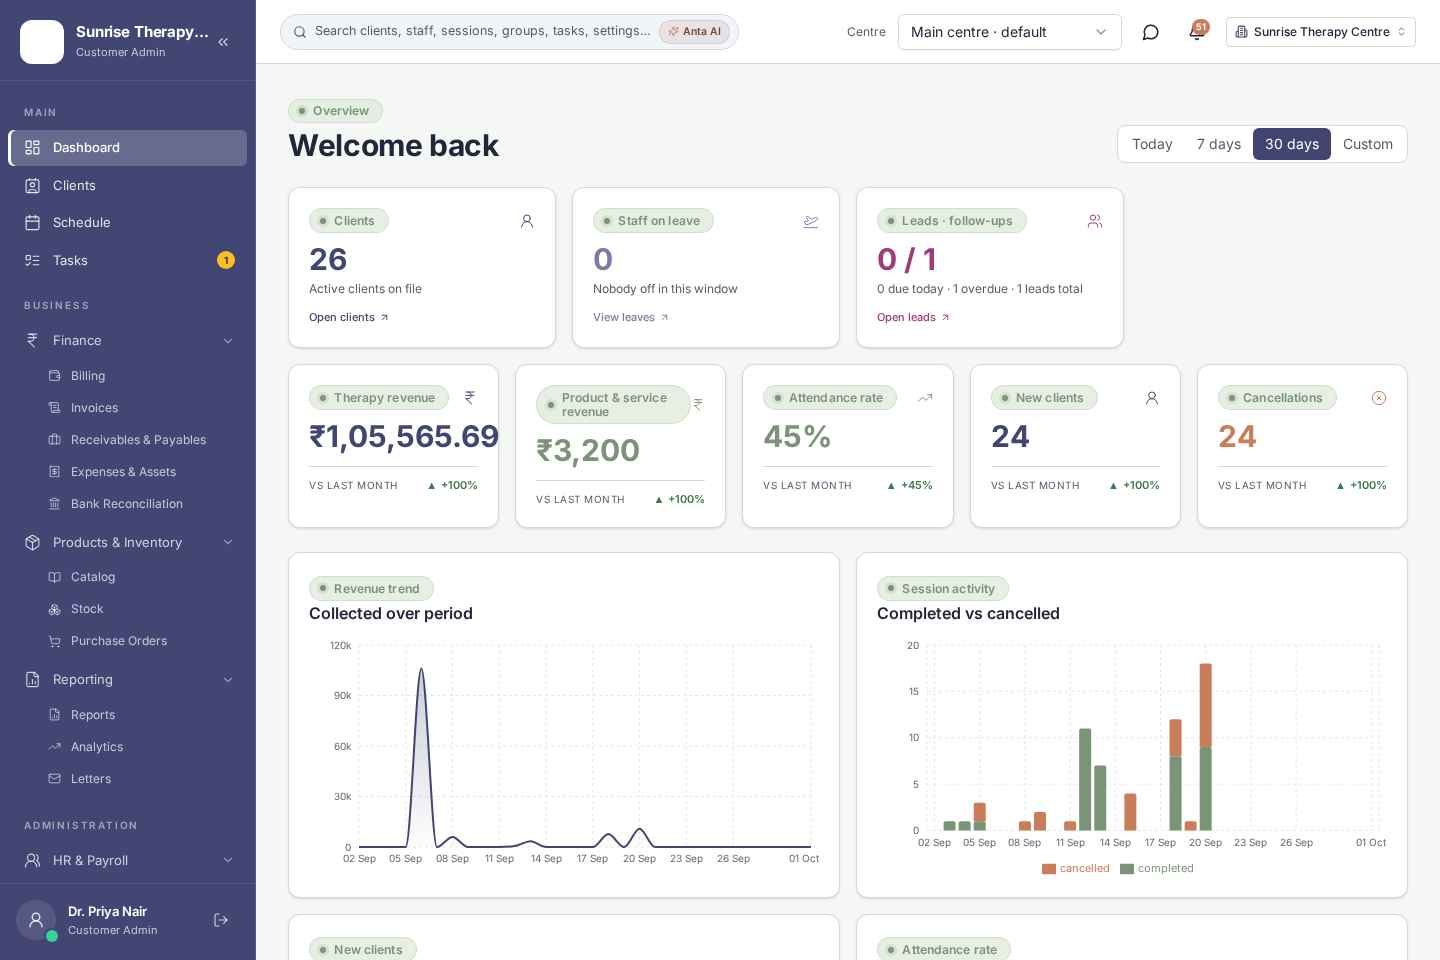Click the Bank Reconciliation icon
The width and height of the screenshot is (1440, 960).
tap(55, 504)
